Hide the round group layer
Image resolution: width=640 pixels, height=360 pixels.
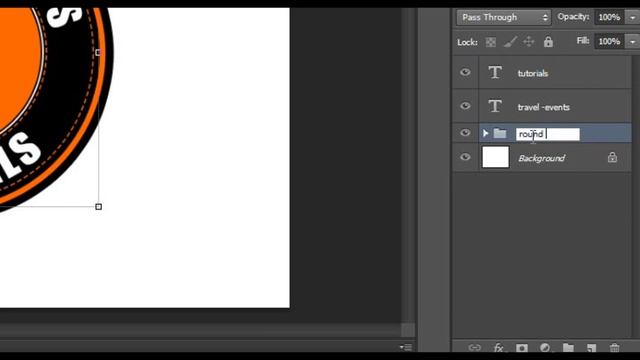point(465,133)
